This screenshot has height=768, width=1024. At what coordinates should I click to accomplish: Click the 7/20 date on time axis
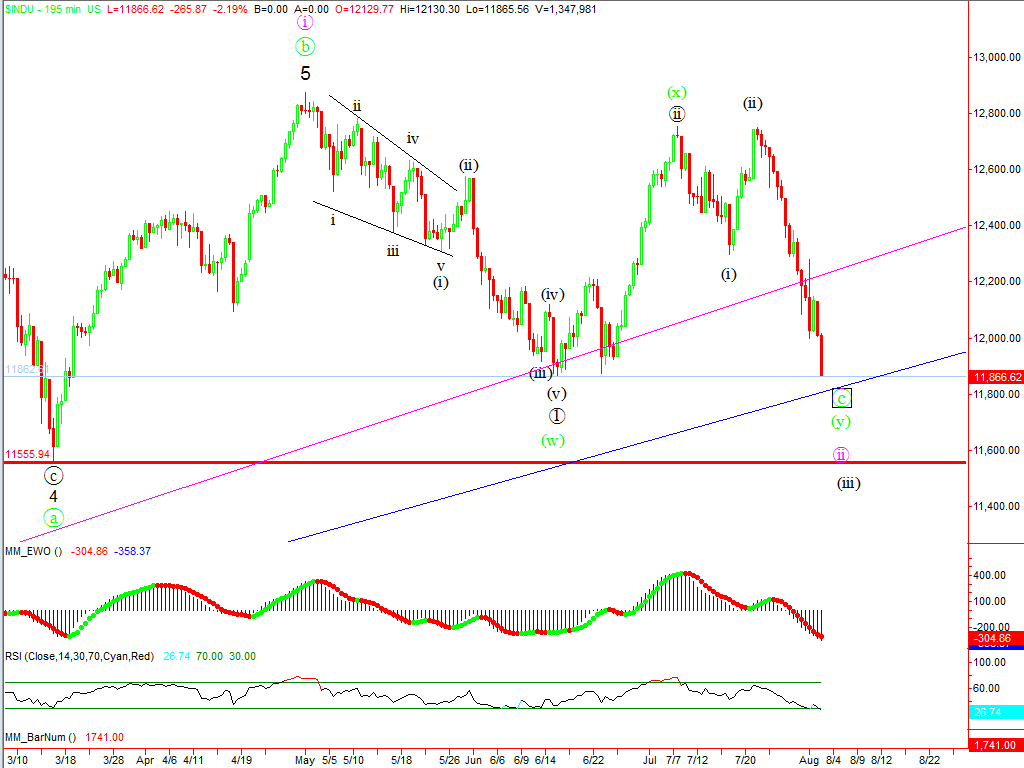click(747, 759)
